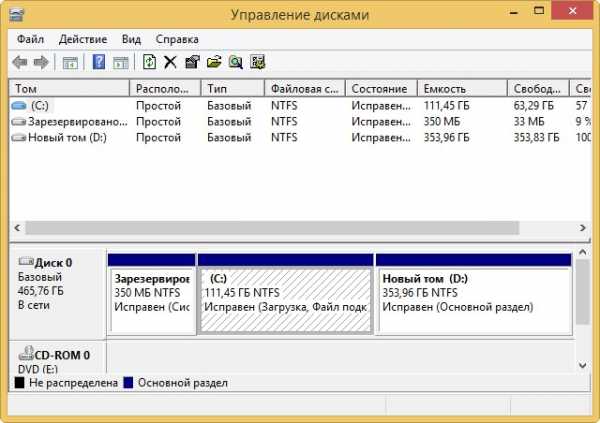600x423 pixels.
Task: Toggle the action pane toolbar icon
Action: [x=121, y=62]
